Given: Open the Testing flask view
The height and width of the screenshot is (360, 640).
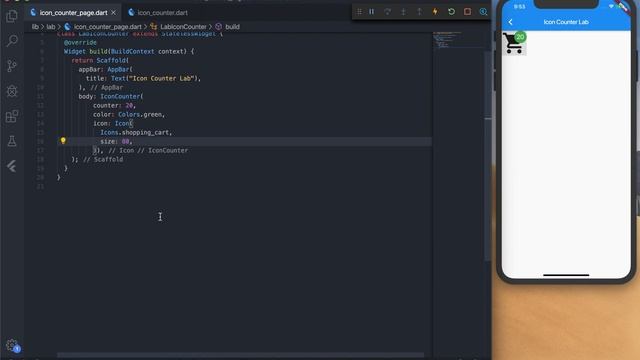Looking at the screenshot, I should point(12,141).
